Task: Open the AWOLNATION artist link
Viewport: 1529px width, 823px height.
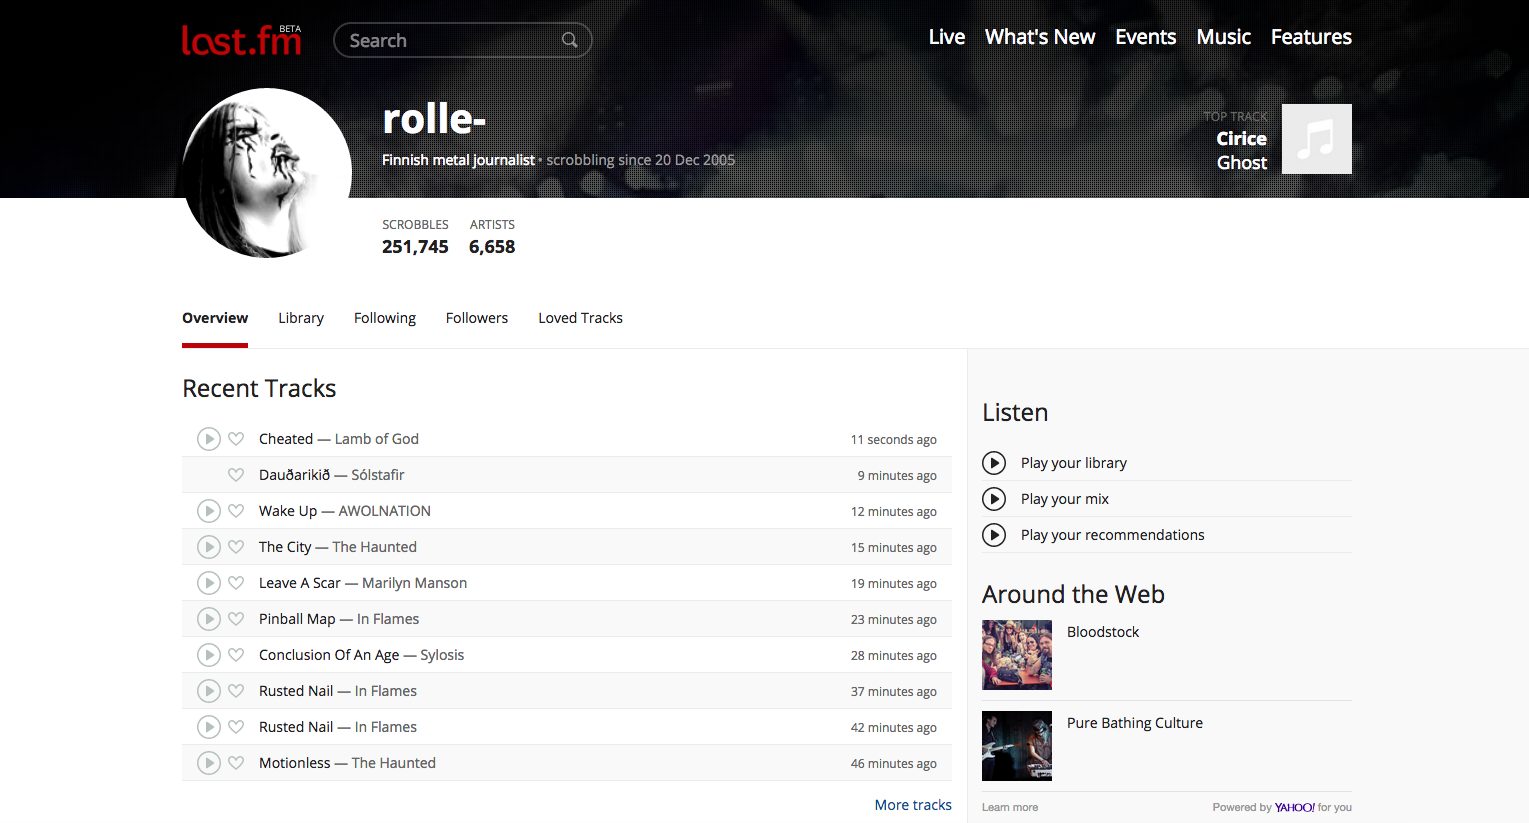Action: pos(385,511)
